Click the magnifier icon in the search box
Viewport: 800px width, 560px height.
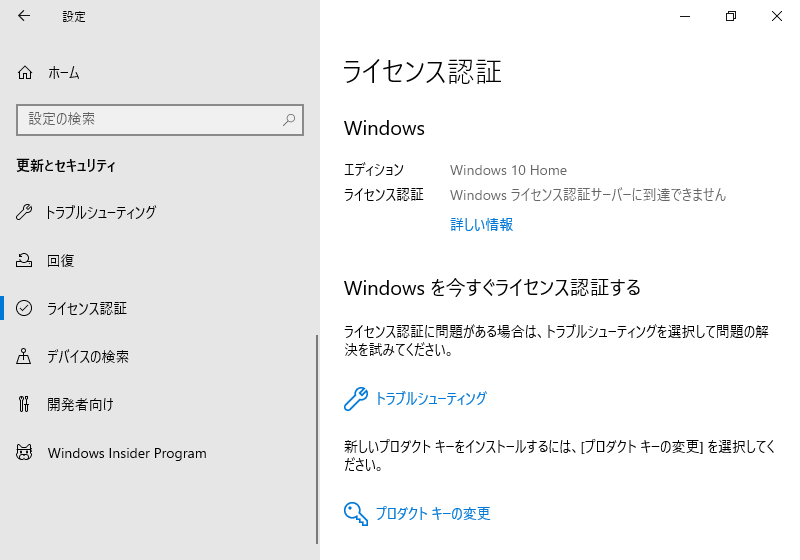tap(289, 120)
